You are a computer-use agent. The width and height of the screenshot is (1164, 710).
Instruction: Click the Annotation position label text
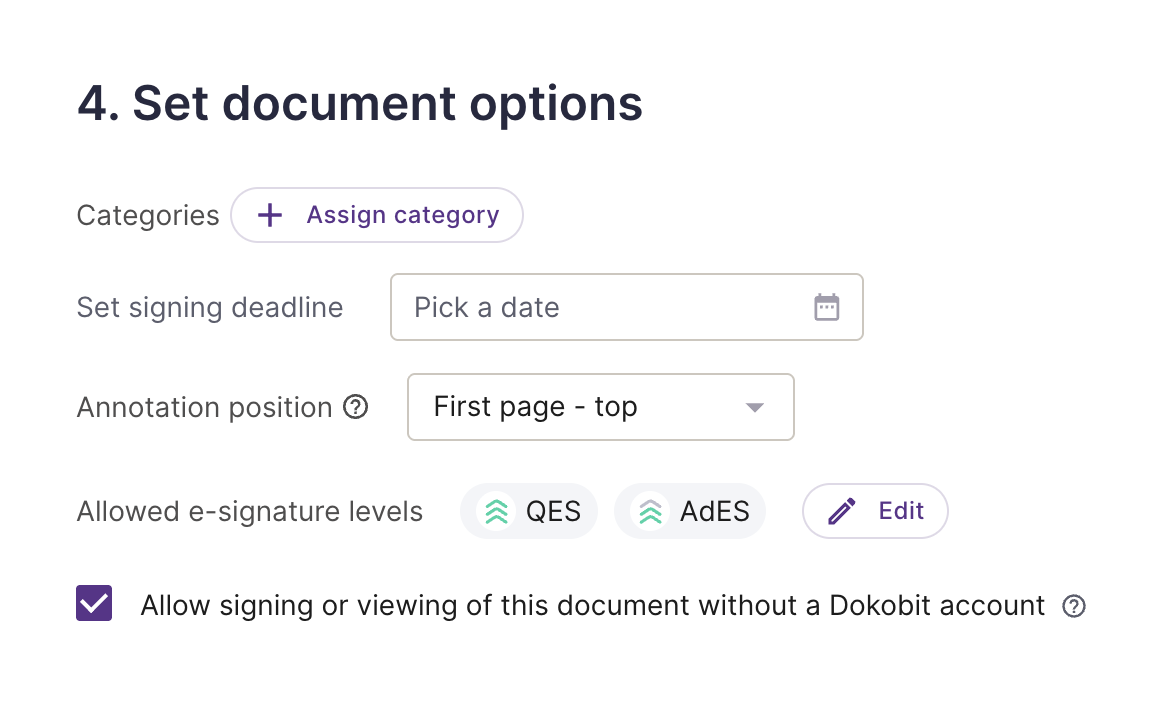204,408
